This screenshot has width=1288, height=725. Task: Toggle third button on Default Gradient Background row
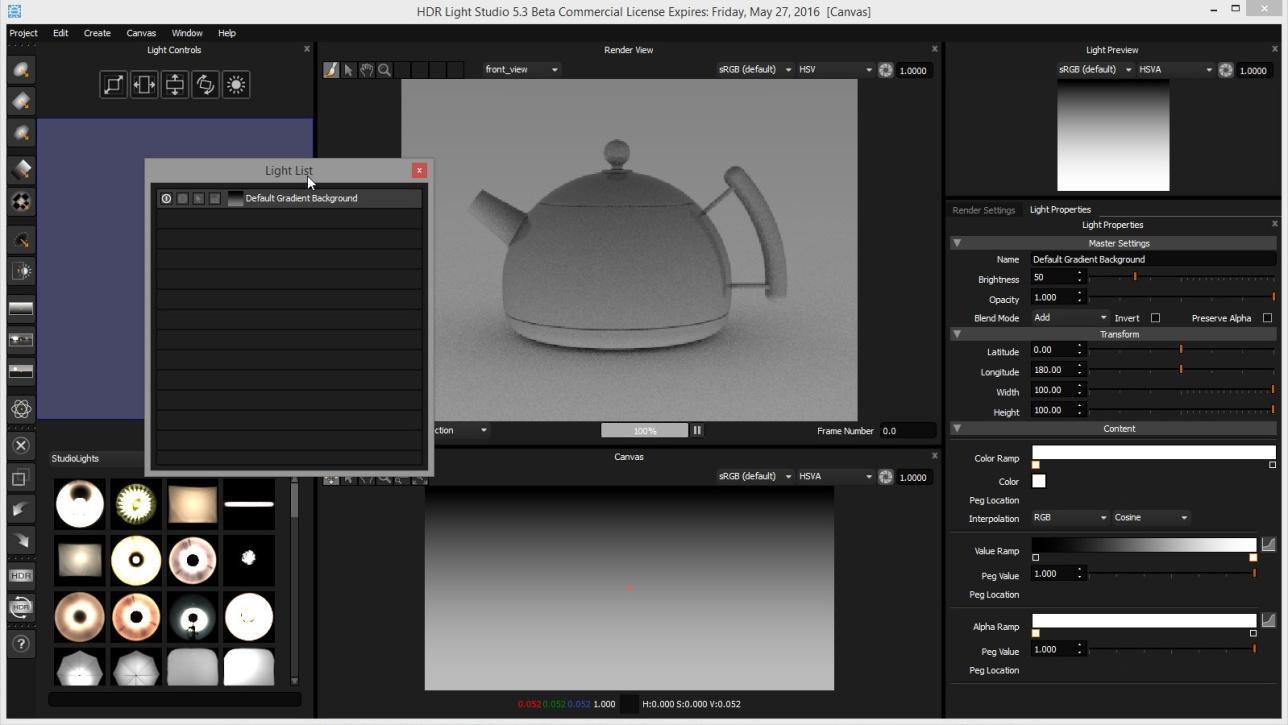click(x=198, y=199)
